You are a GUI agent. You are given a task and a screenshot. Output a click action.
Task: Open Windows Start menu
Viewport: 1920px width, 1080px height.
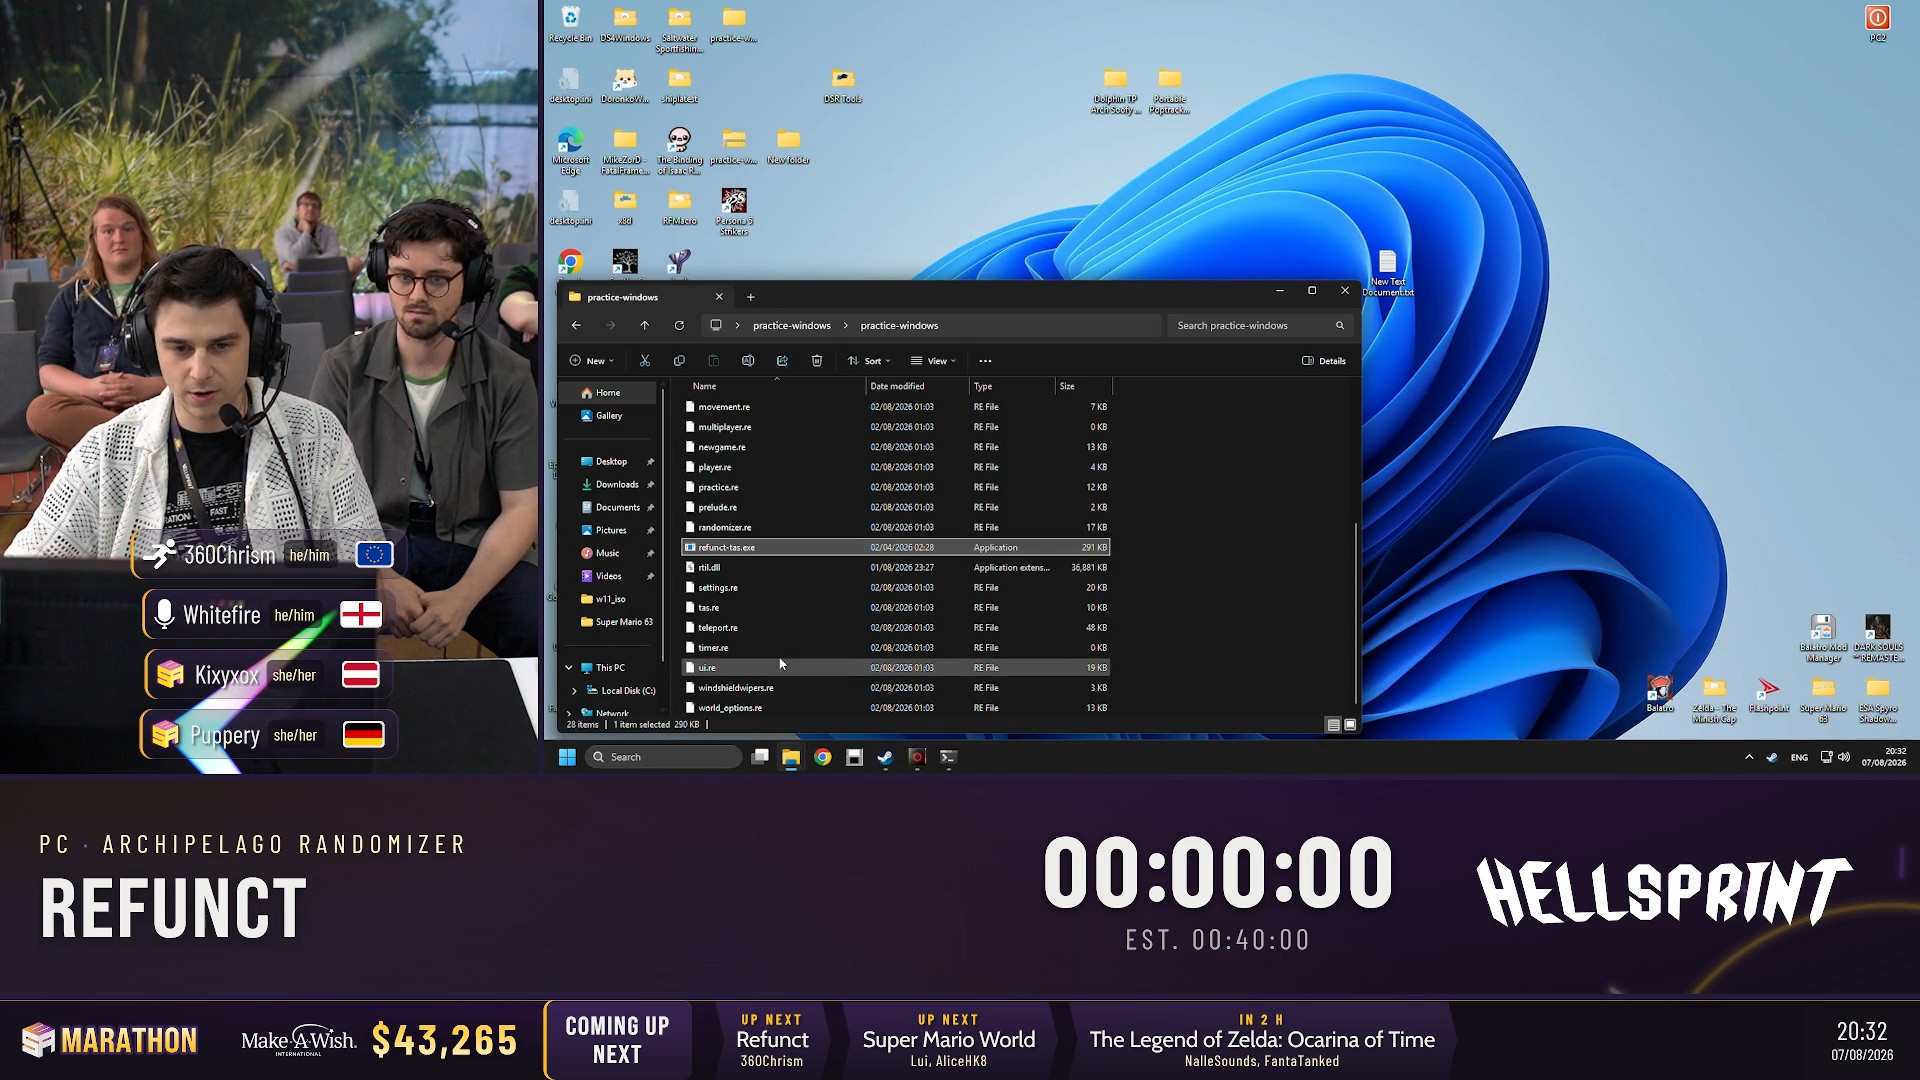pos(567,757)
